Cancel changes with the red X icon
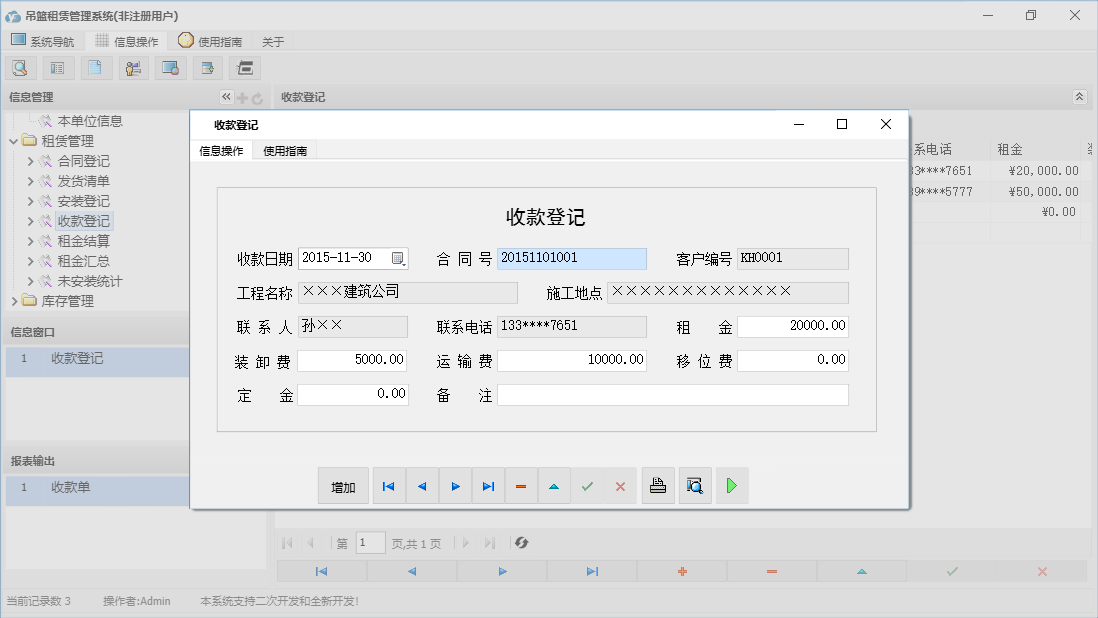 point(620,485)
